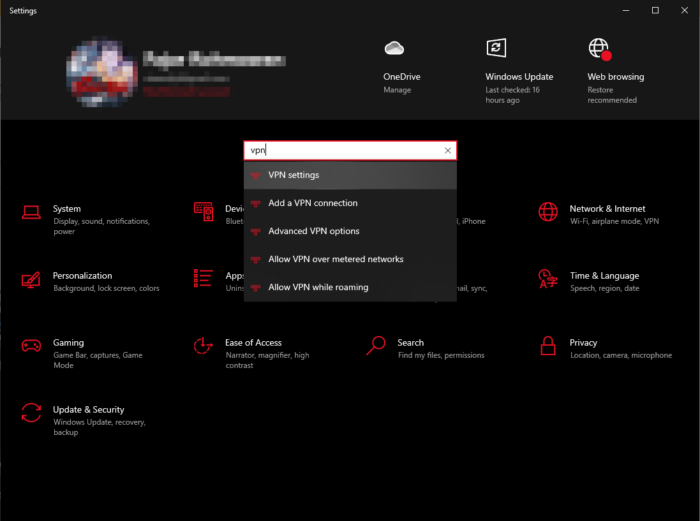
Task: Choose Add a VPN connection suggestion
Action: pyautogui.click(x=350, y=203)
